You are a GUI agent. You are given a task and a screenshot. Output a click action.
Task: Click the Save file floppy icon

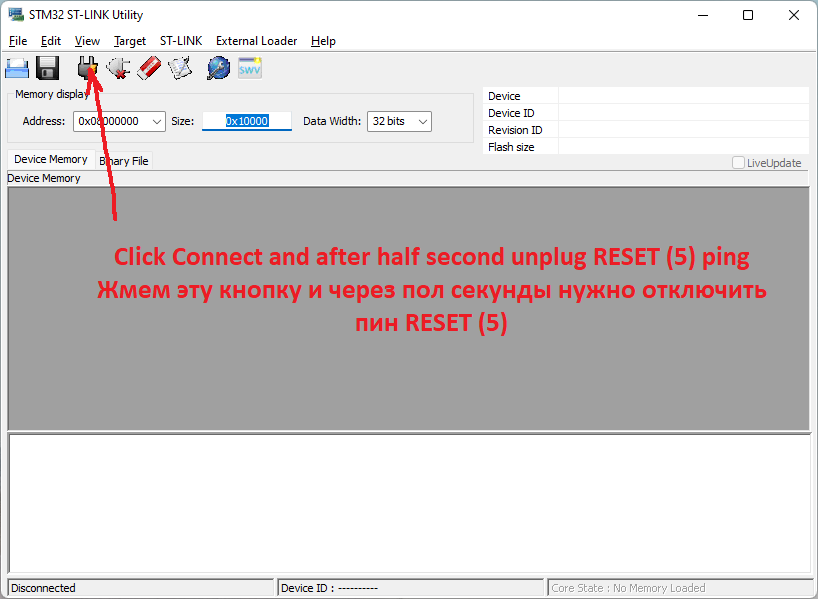[x=48, y=68]
